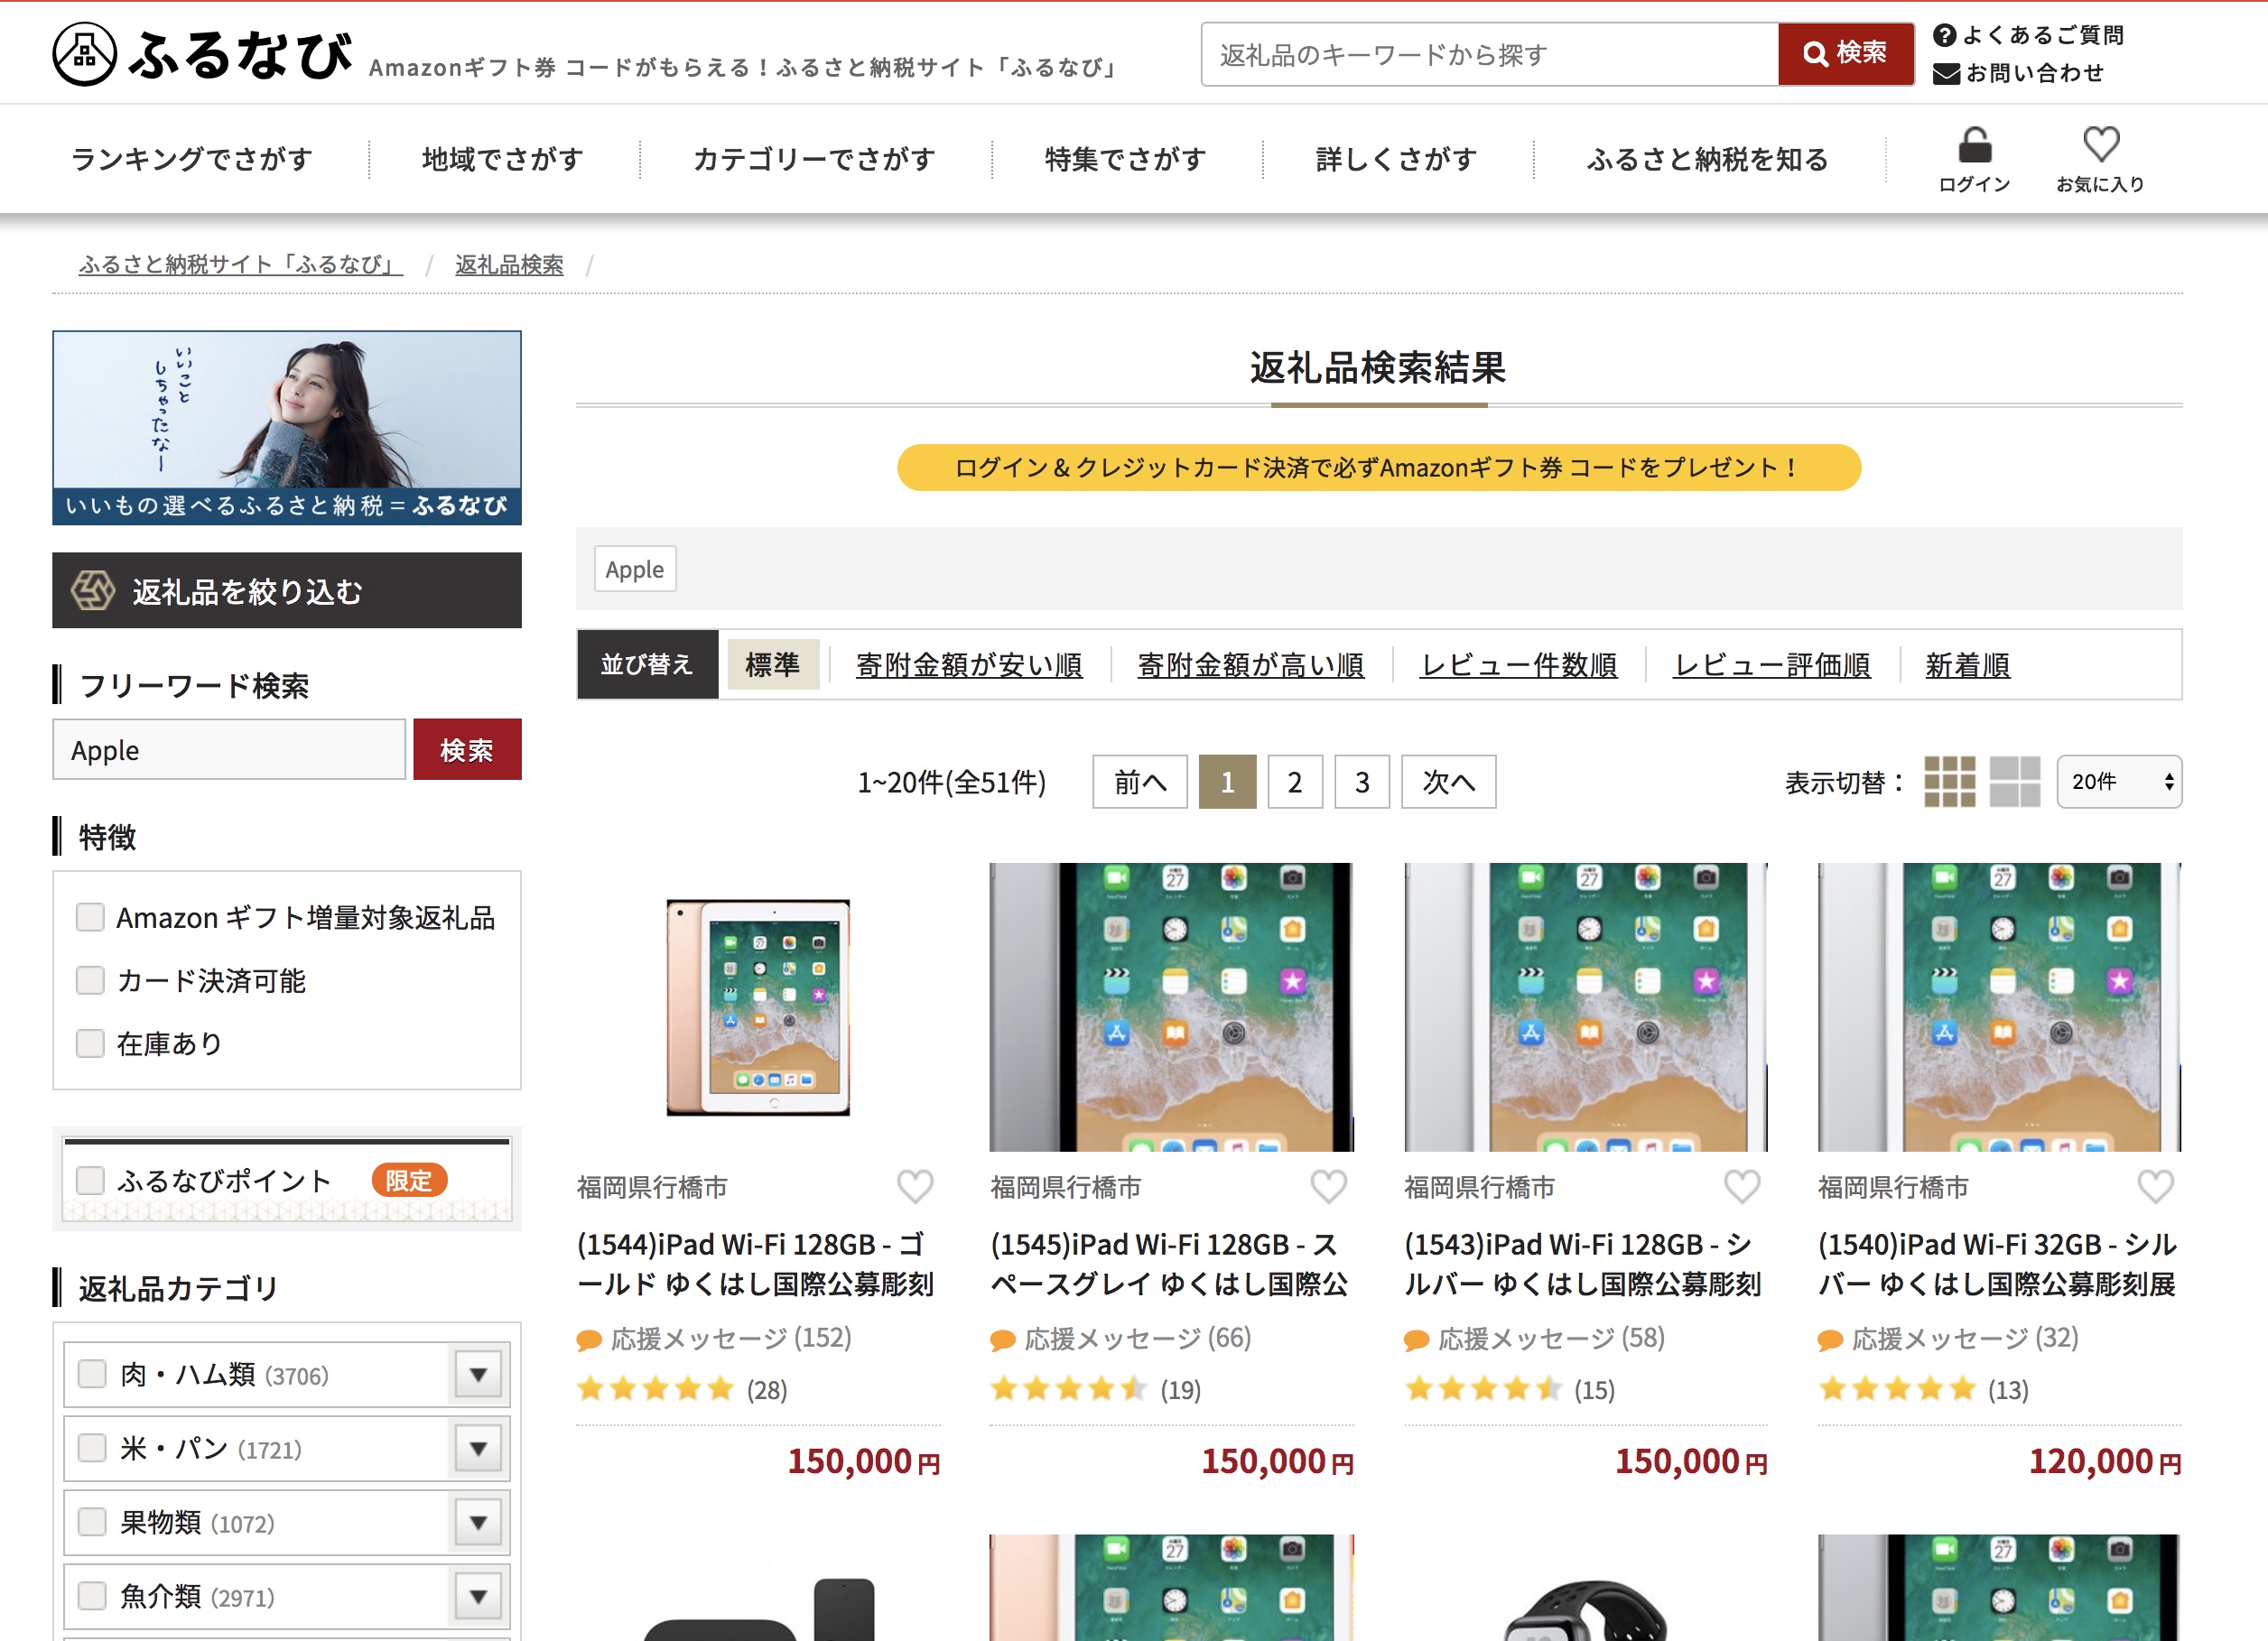This screenshot has width=2268, height=1641.
Task: Open the お問い合わせ mail icon link
Action: [x=1945, y=74]
